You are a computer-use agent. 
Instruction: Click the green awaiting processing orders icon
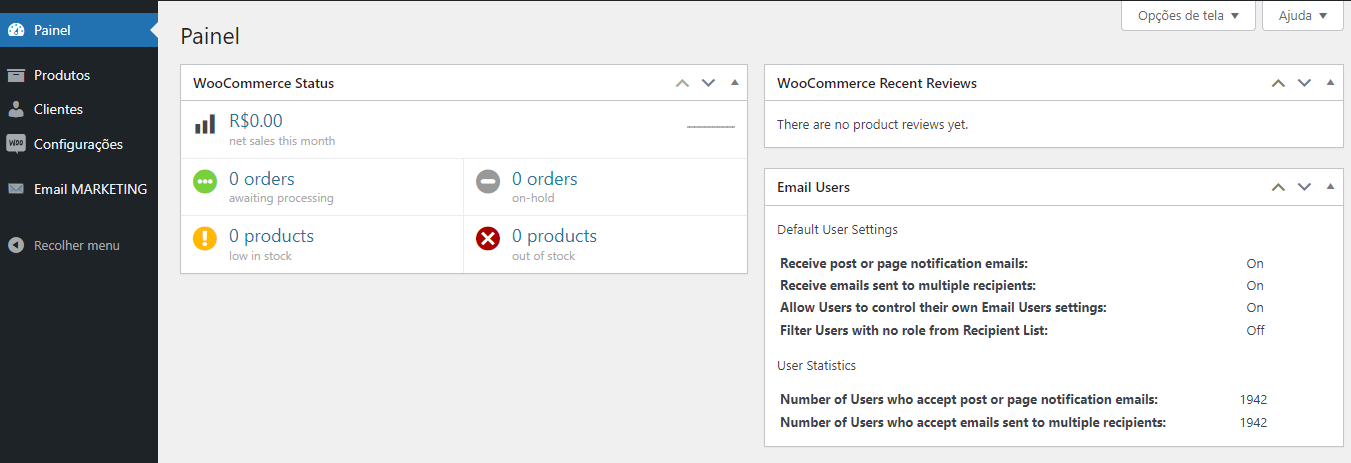[205, 182]
